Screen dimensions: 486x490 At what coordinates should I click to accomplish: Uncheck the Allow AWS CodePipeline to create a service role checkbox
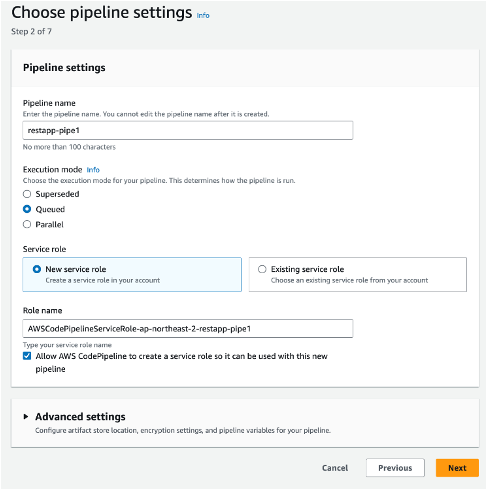tap(27, 356)
